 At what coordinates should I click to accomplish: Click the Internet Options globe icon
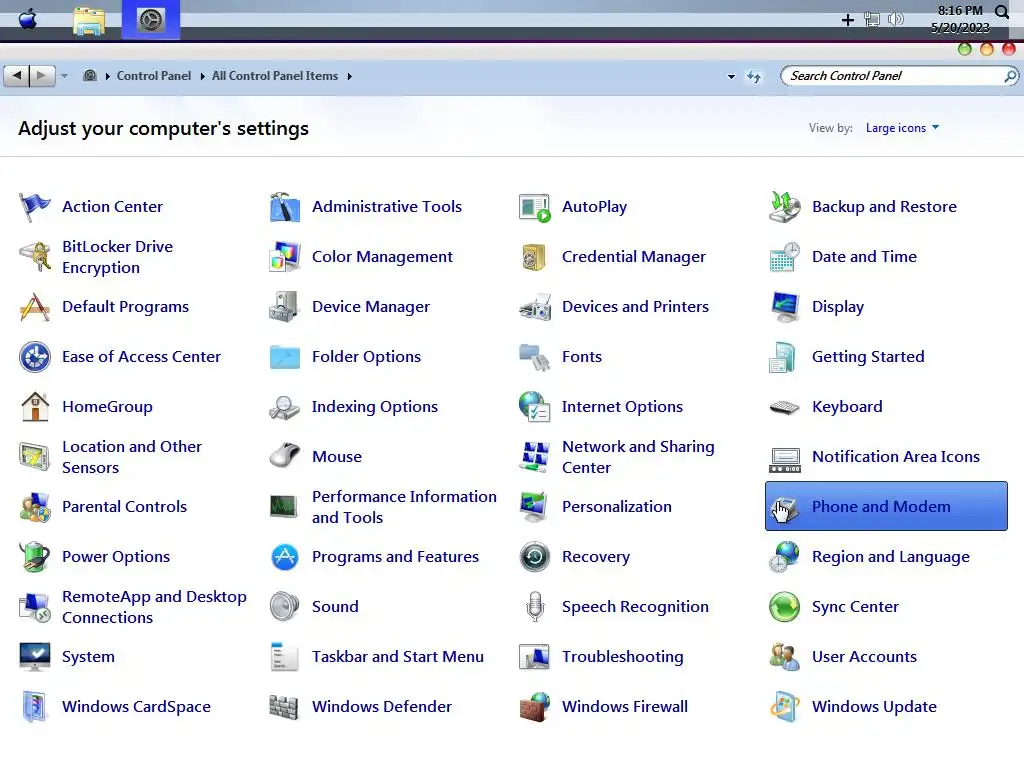[x=535, y=407]
